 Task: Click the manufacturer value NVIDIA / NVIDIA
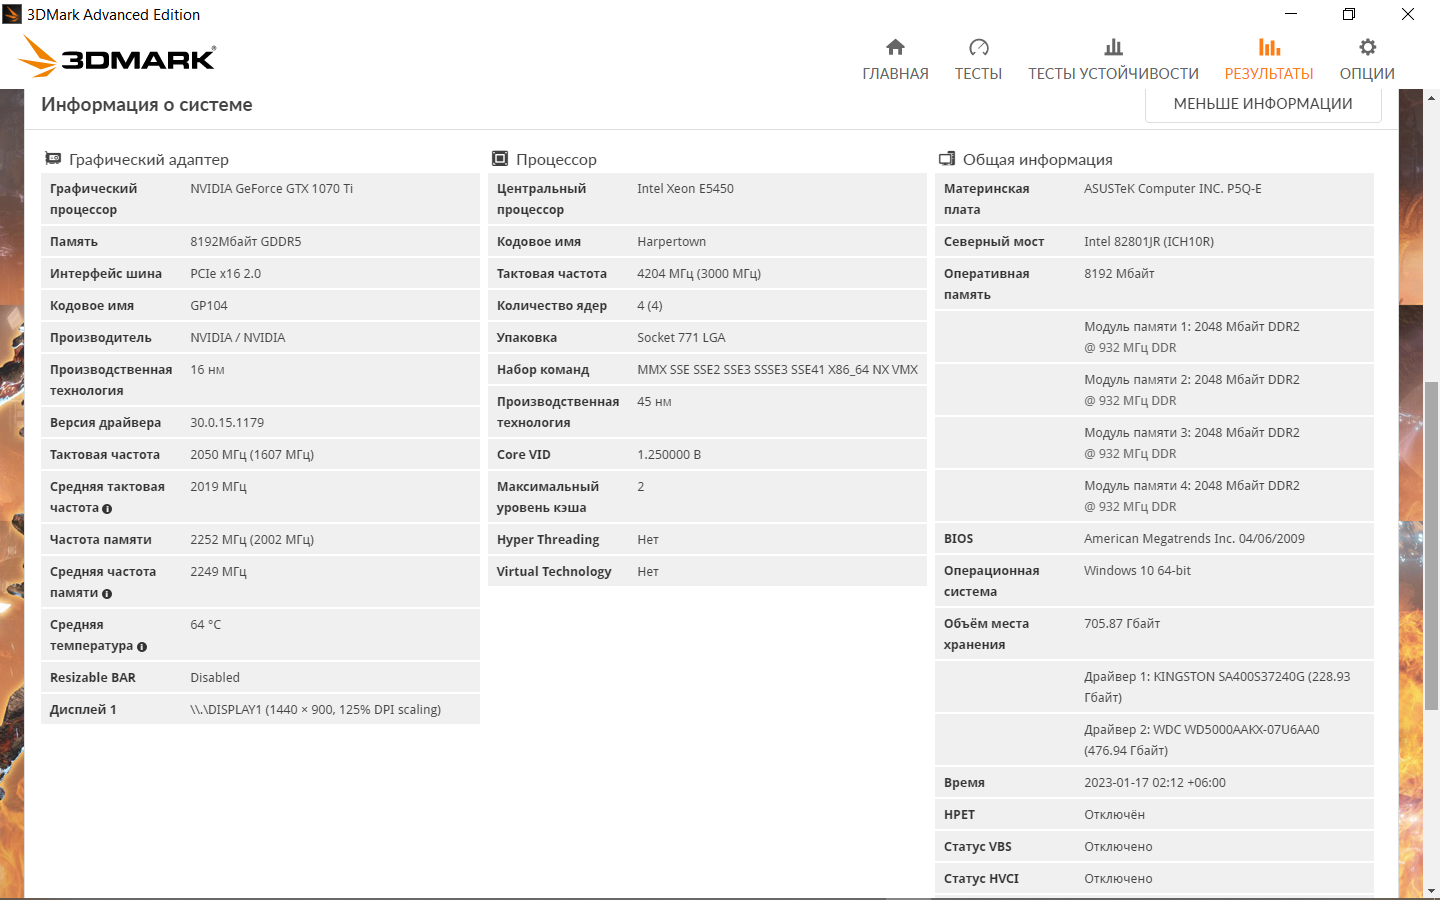tap(238, 338)
